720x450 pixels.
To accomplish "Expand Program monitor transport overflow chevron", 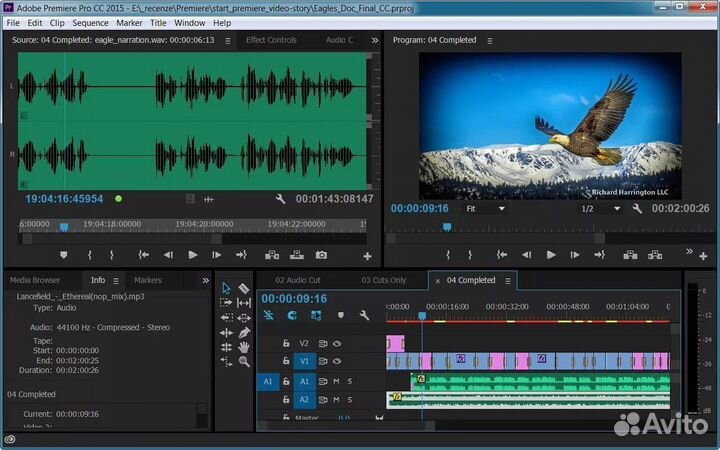I will (x=689, y=251).
